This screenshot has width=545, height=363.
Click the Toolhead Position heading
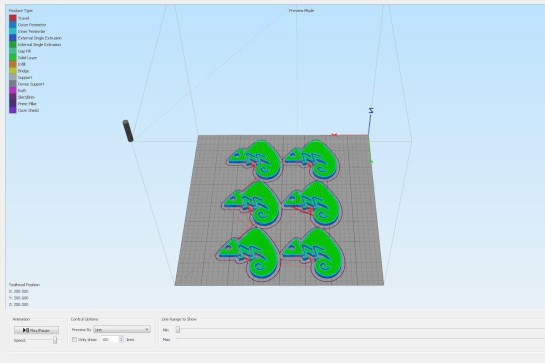pos(24,285)
